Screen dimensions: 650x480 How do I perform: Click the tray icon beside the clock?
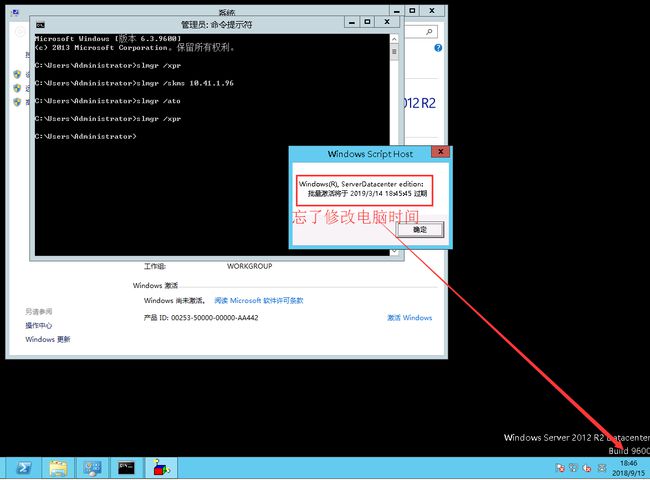[x=601, y=468]
